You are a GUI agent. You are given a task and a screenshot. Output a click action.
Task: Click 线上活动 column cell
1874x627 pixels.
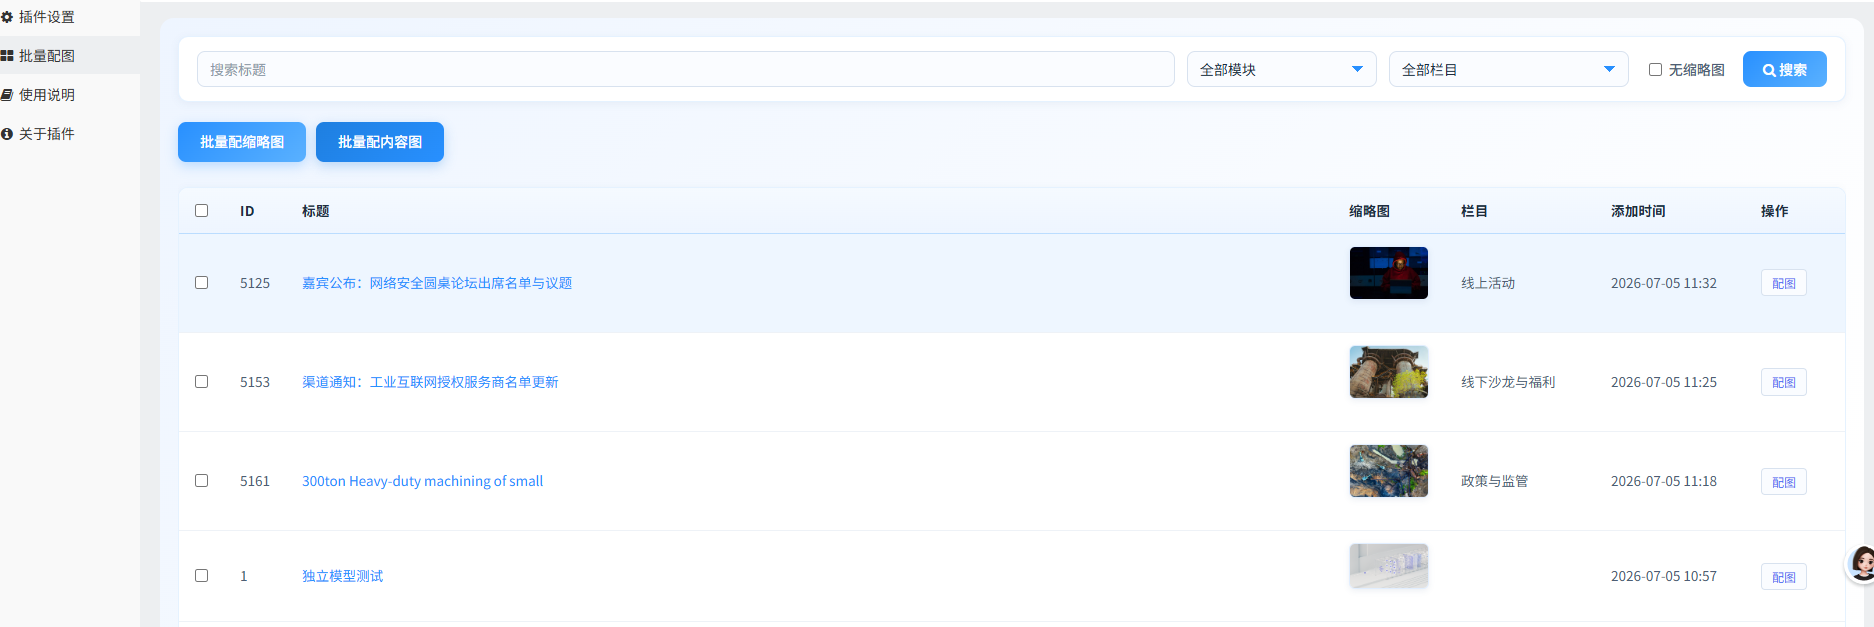click(1488, 283)
